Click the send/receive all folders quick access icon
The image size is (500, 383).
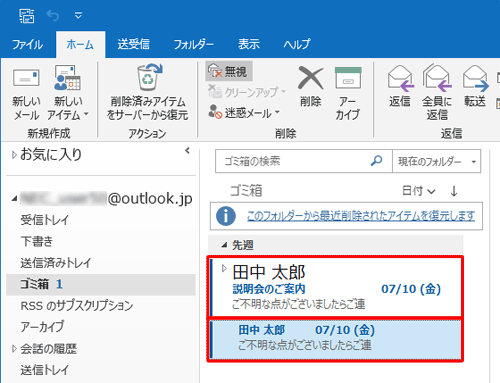[x=27, y=16]
